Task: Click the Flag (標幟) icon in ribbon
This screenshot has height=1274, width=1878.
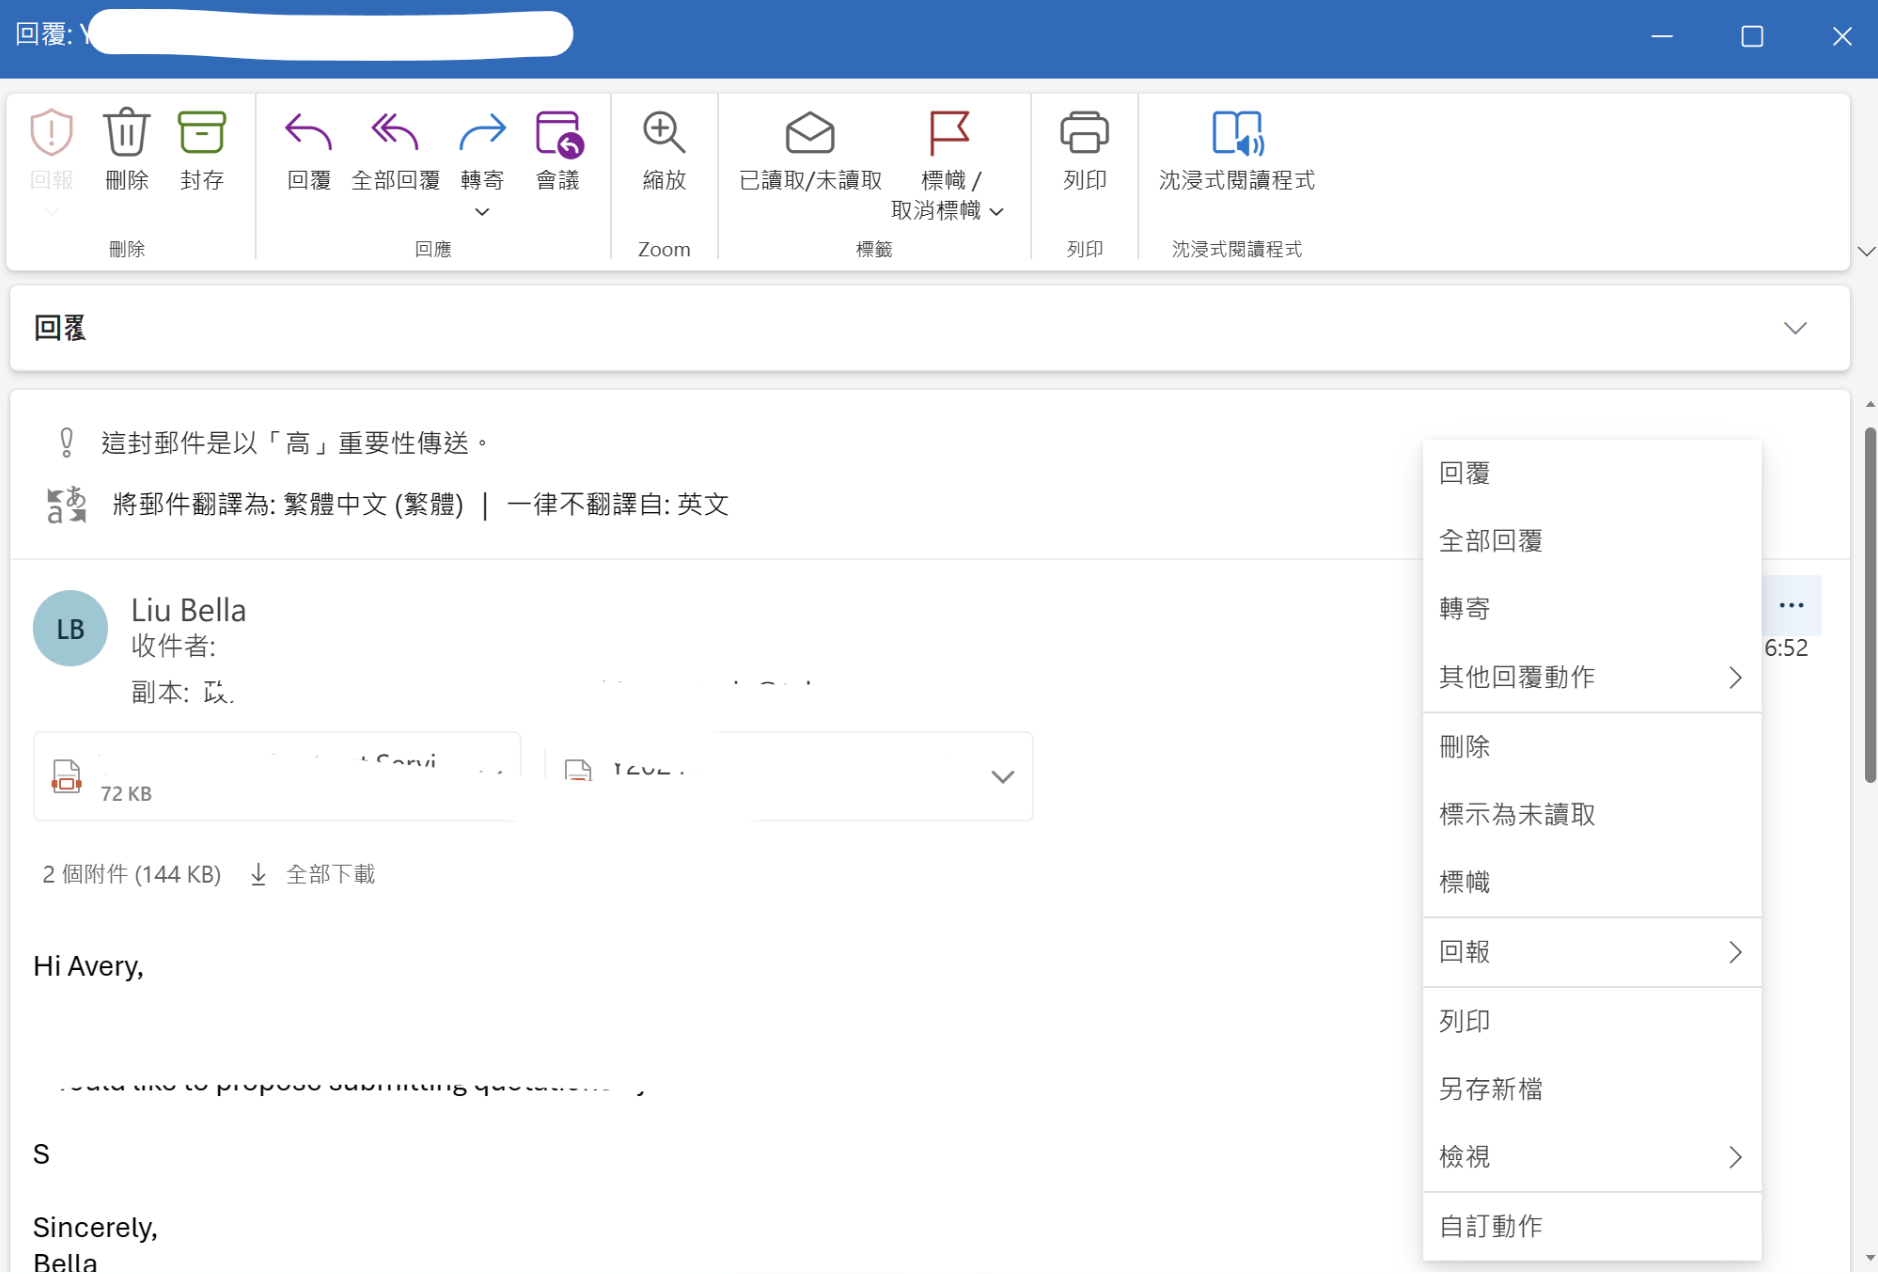Action: click(x=948, y=133)
